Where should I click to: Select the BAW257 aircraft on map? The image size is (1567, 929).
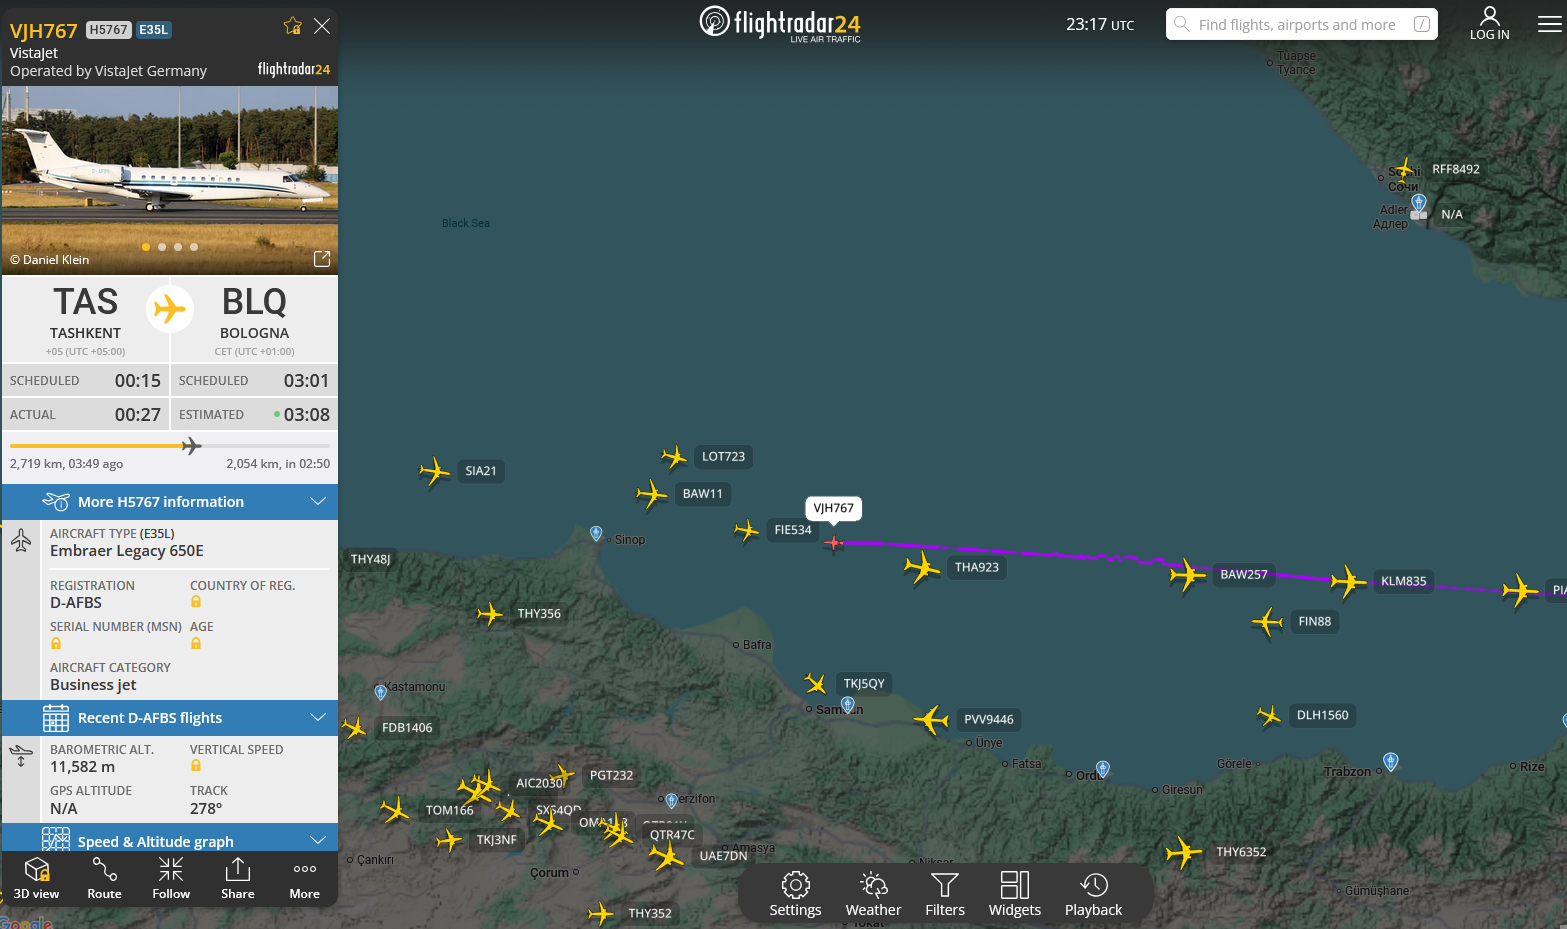[x=1188, y=575]
